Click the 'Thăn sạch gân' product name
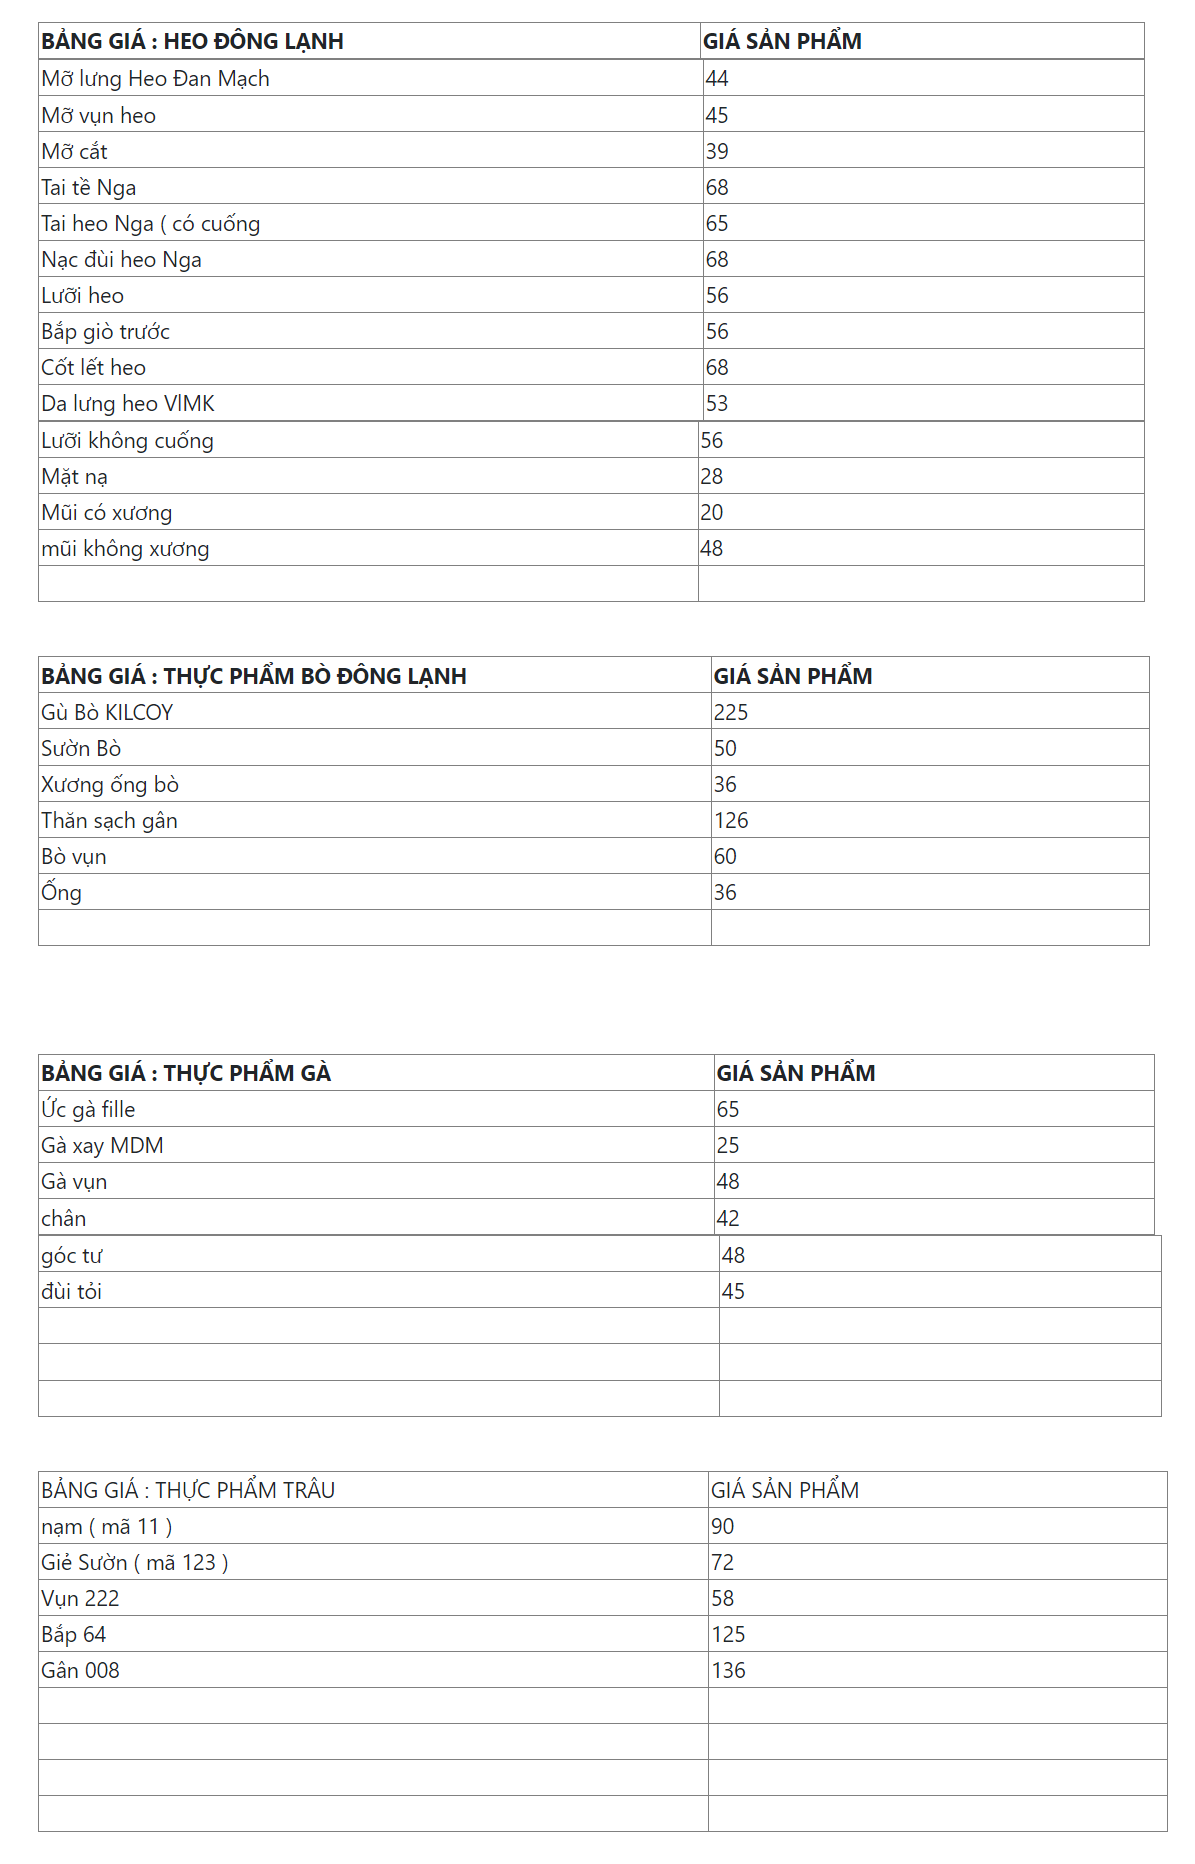Screen dimensions: 1195x1864 coord(109,821)
